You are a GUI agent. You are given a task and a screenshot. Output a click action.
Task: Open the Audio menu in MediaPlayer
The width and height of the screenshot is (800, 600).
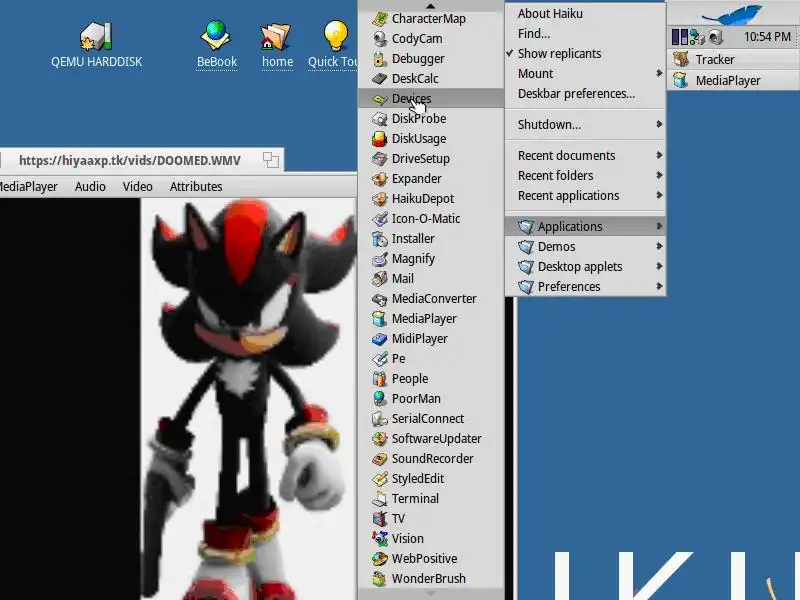90,187
